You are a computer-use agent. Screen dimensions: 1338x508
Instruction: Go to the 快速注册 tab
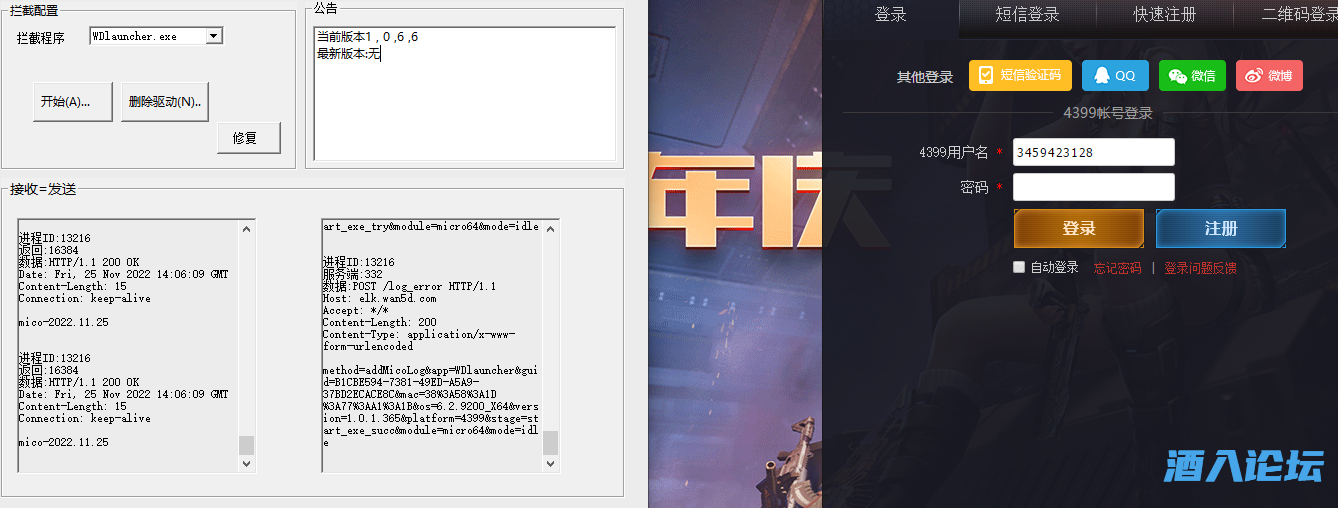(x=1164, y=15)
